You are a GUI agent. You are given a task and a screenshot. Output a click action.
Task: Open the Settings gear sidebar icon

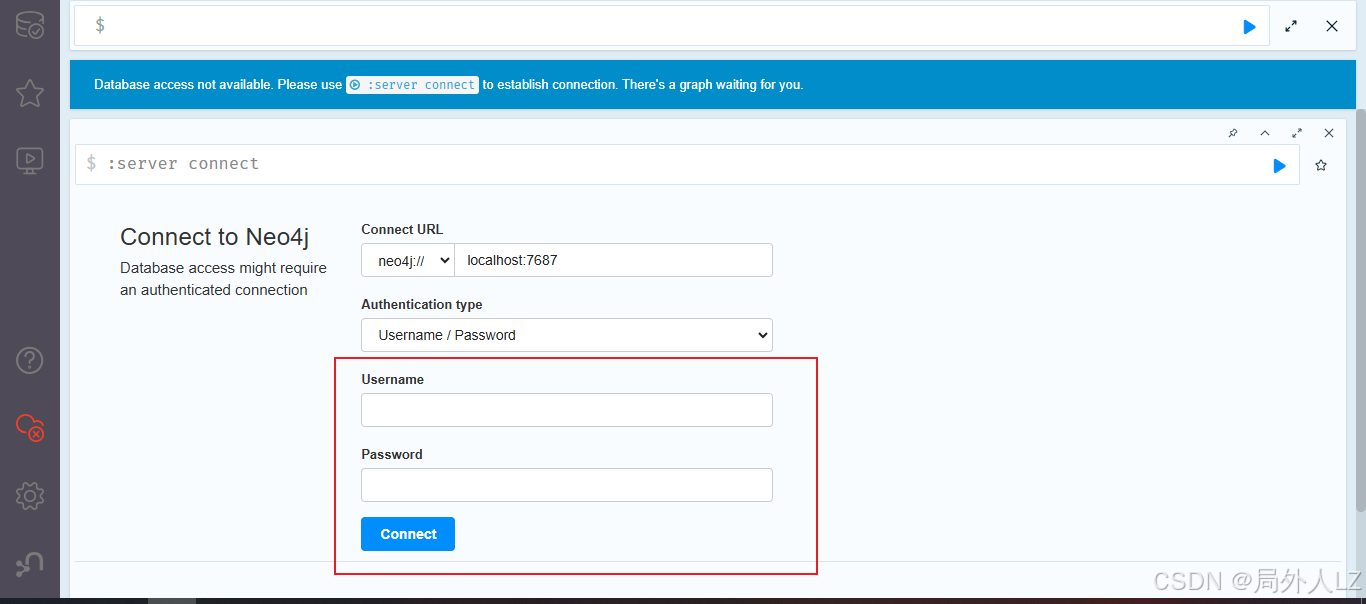coord(29,495)
